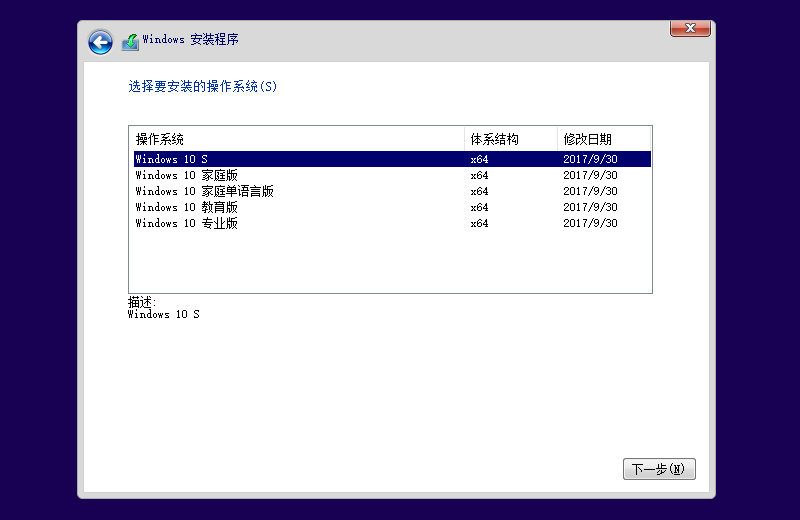Image resolution: width=800 pixels, height=520 pixels.
Task: Close the Windows Setup dialog
Action: point(690,28)
